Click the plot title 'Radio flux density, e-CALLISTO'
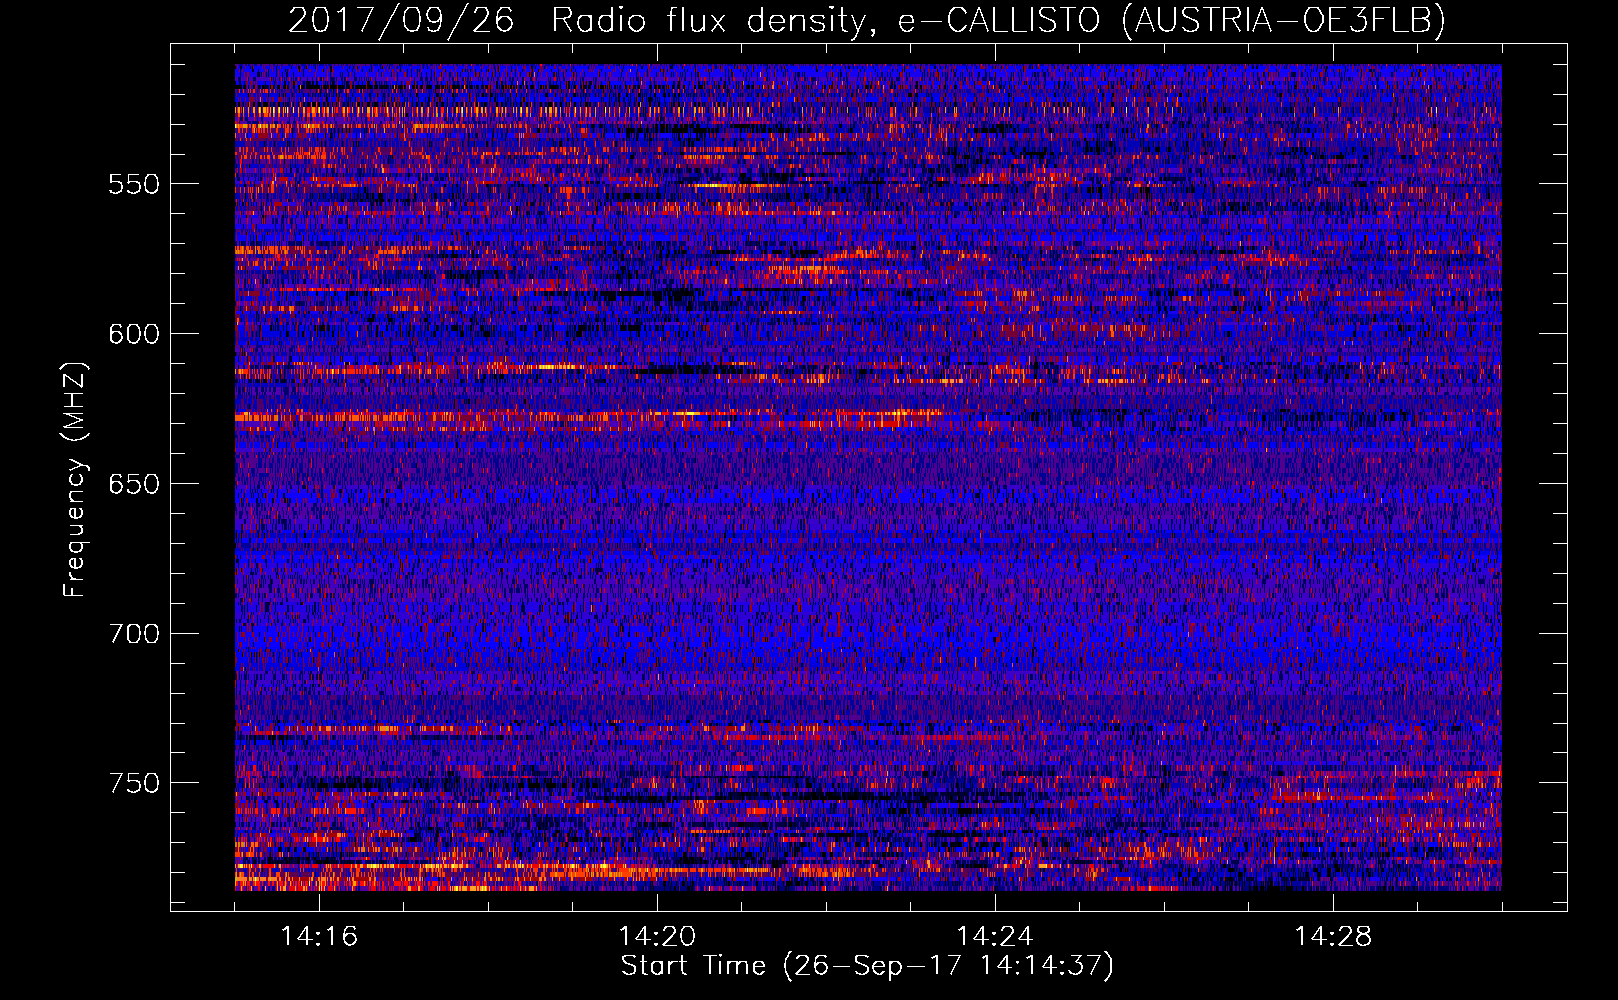1618x1000 pixels. coord(825,20)
